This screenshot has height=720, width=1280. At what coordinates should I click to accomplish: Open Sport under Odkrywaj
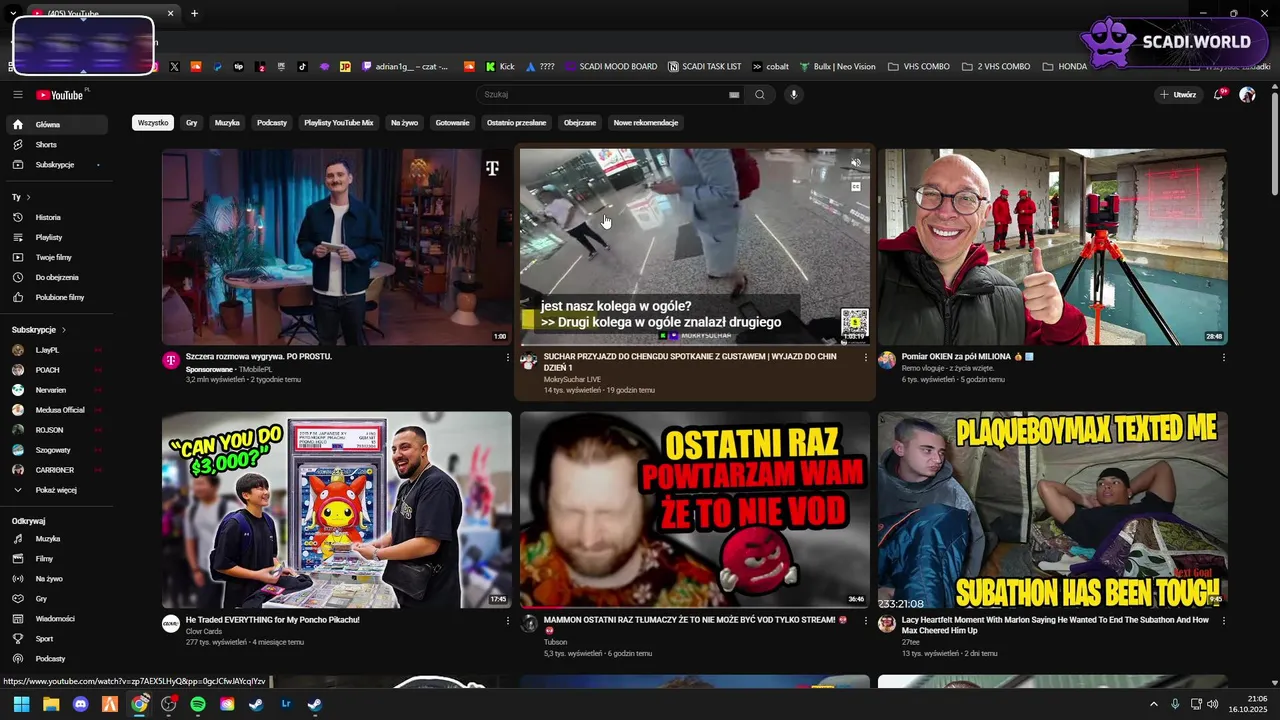[x=56, y=639]
